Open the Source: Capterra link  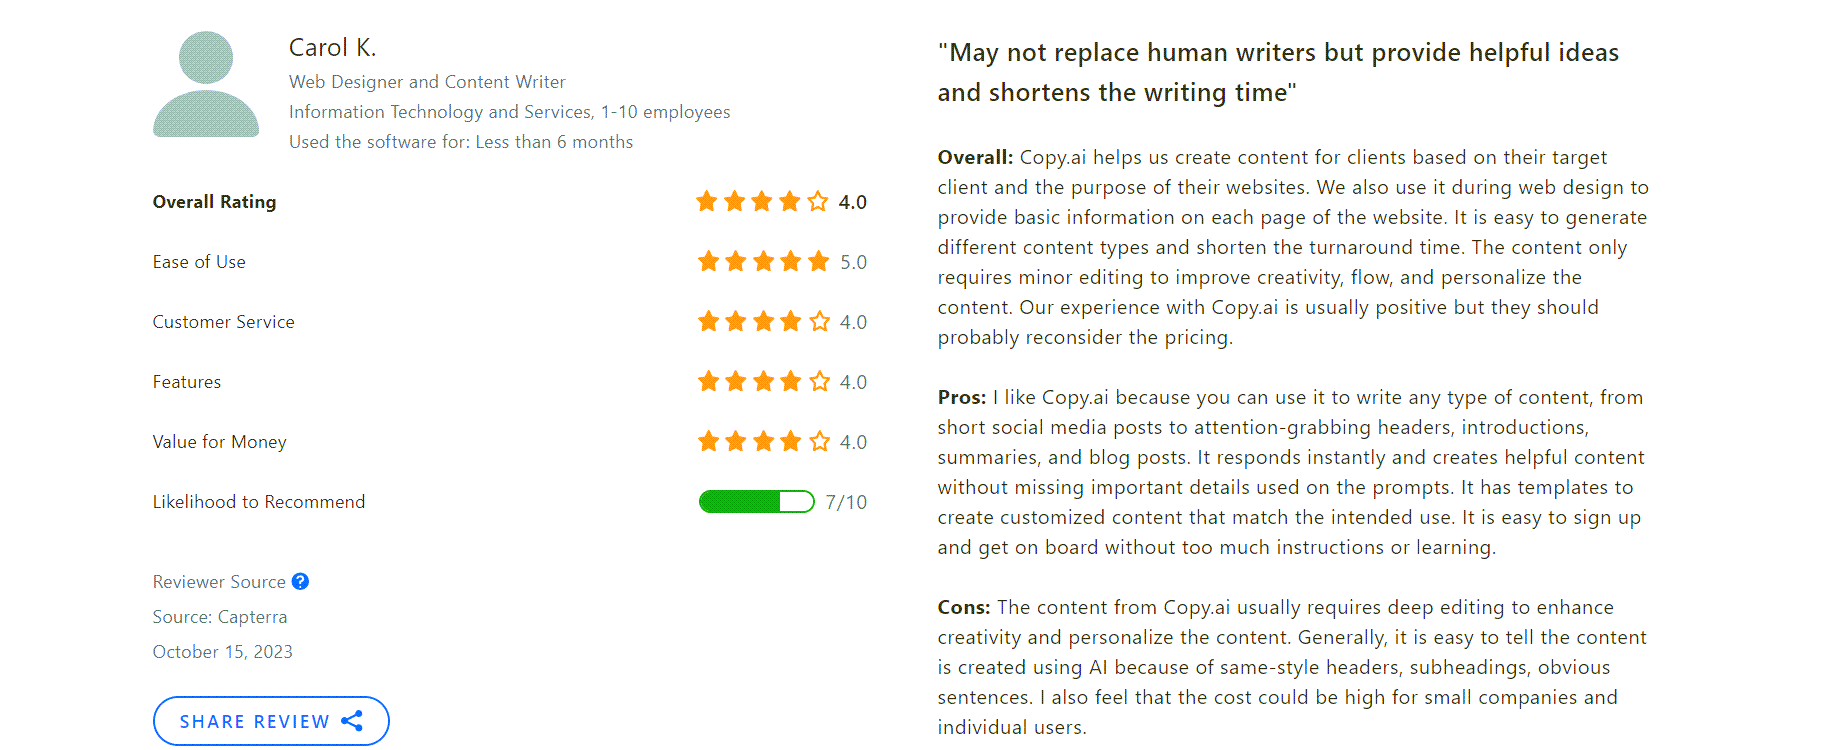pyautogui.click(x=220, y=616)
